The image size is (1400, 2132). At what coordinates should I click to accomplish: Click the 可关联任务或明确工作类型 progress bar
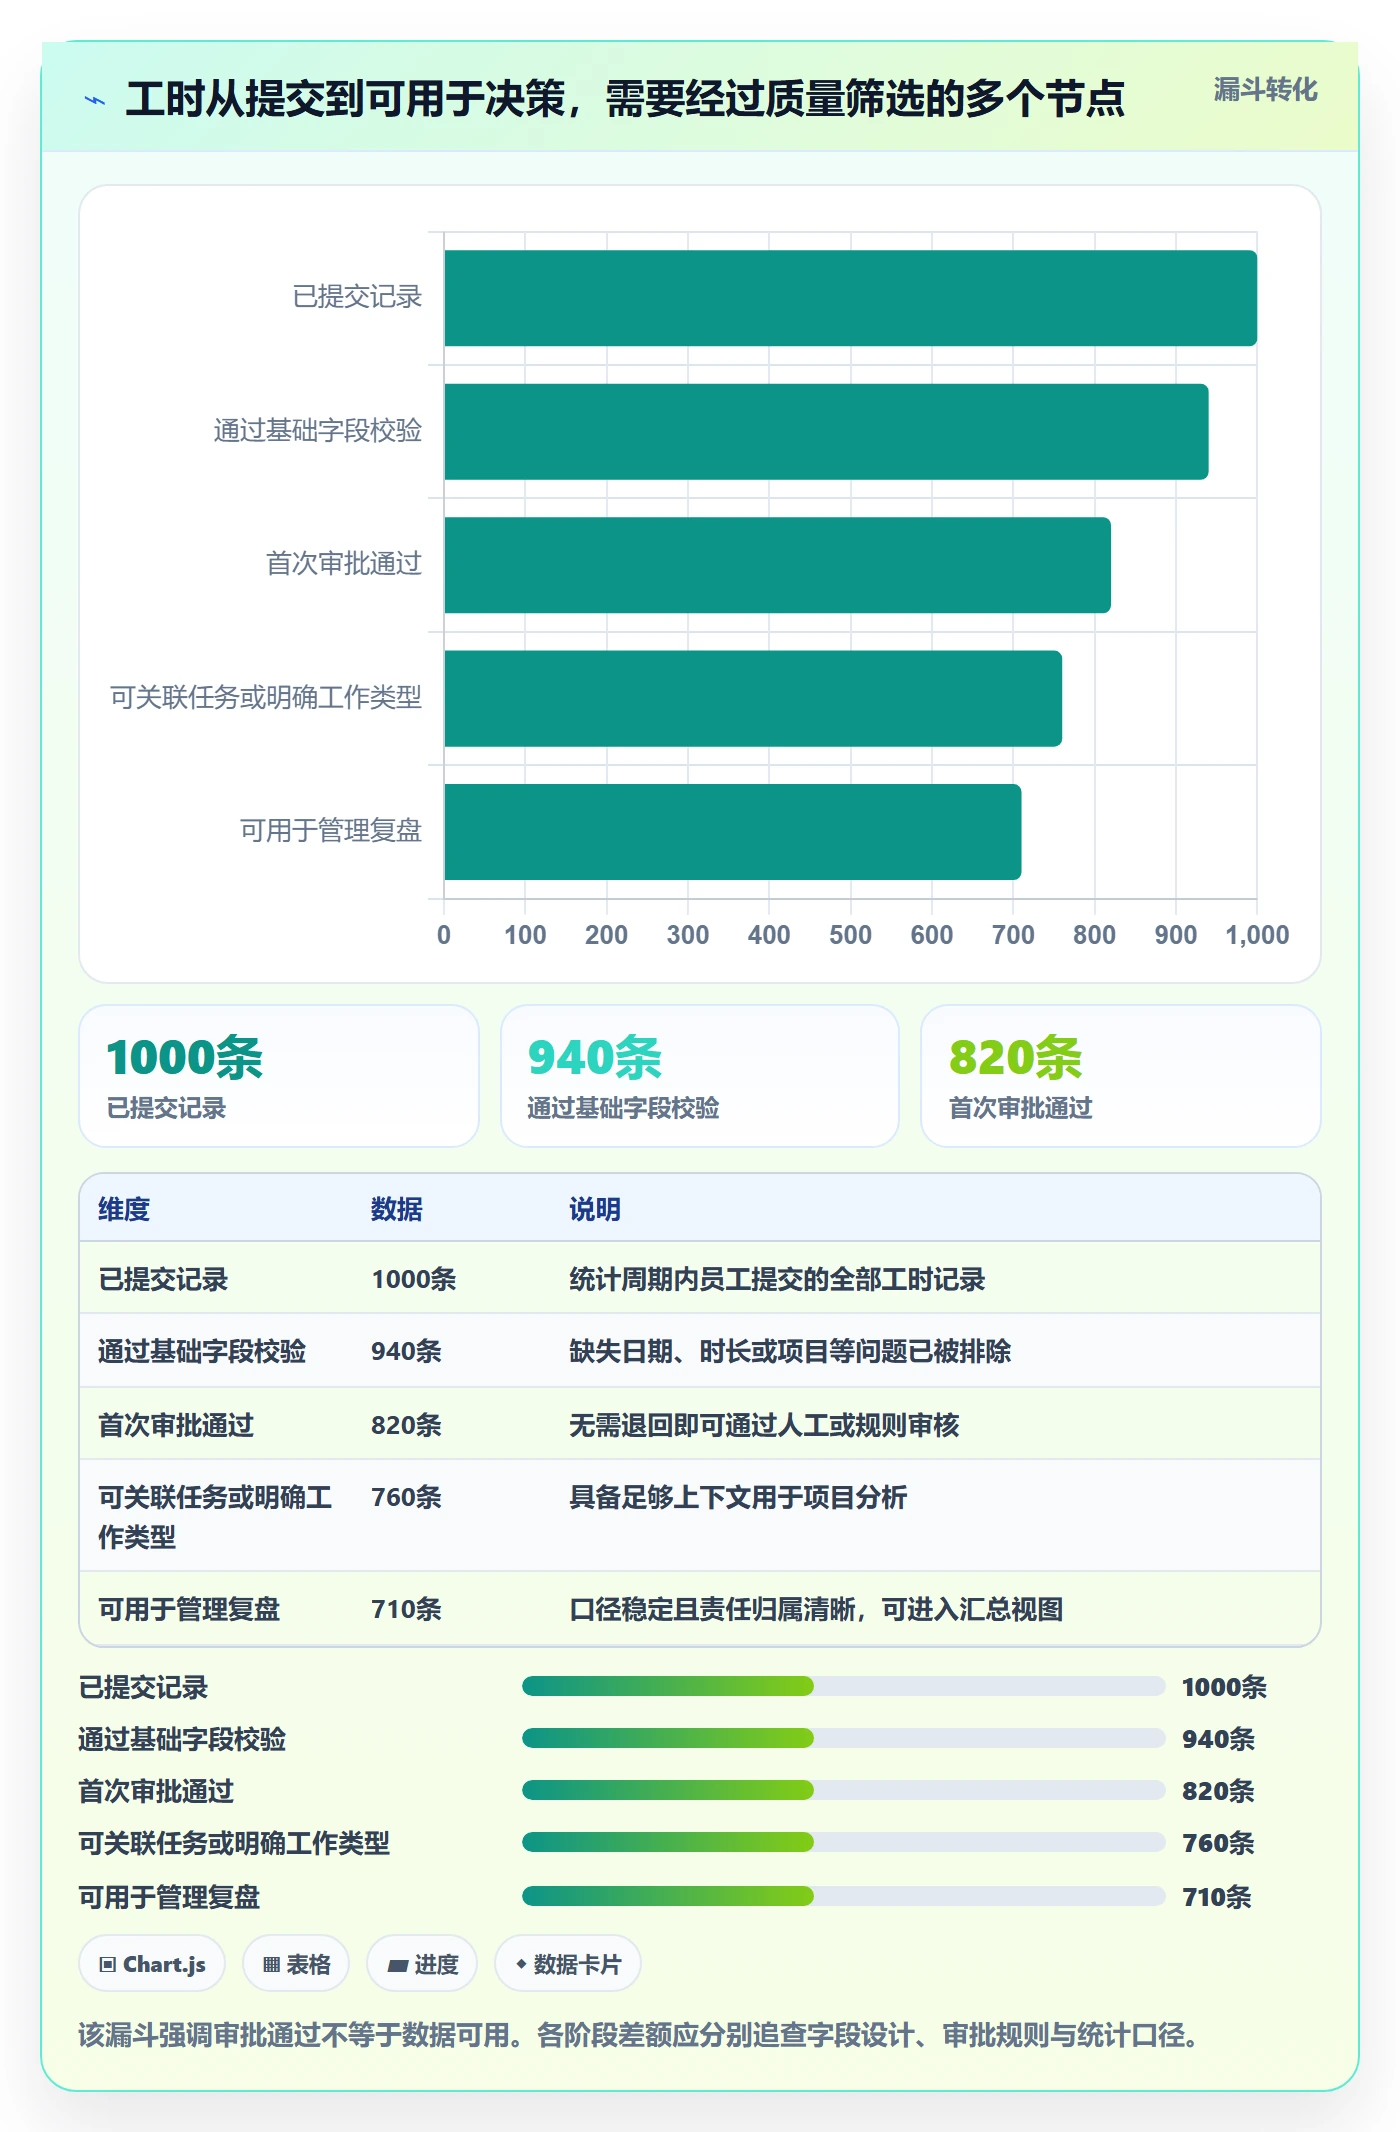click(x=843, y=1843)
